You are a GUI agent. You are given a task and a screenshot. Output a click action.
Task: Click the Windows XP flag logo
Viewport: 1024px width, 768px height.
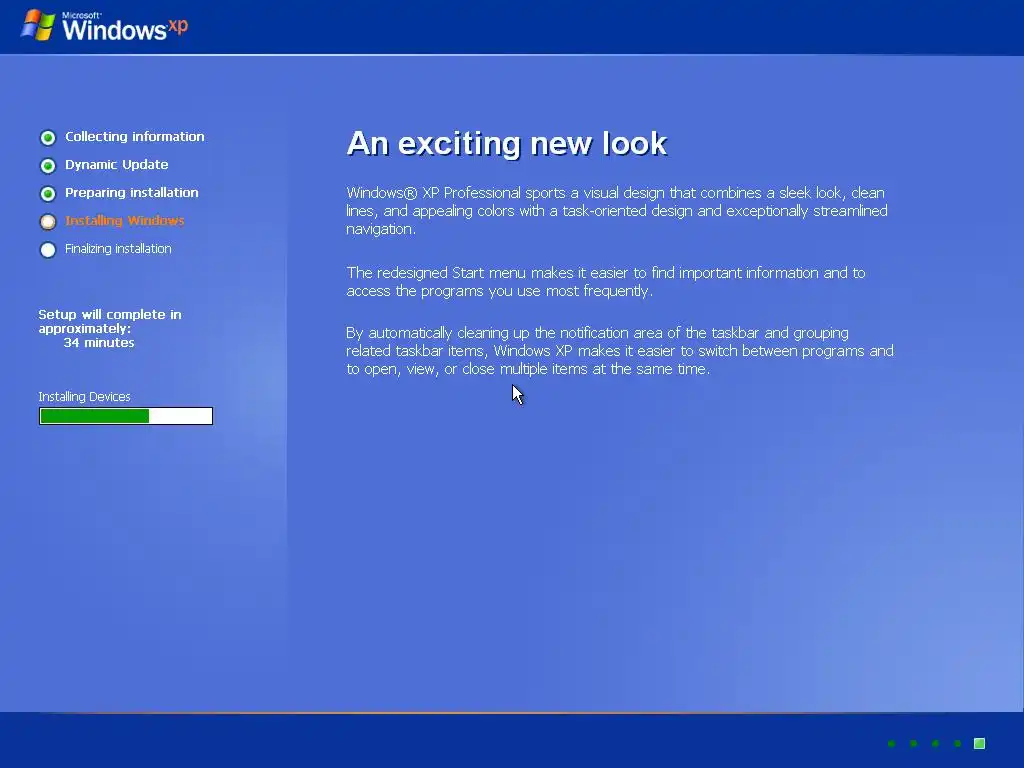[x=38, y=25]
